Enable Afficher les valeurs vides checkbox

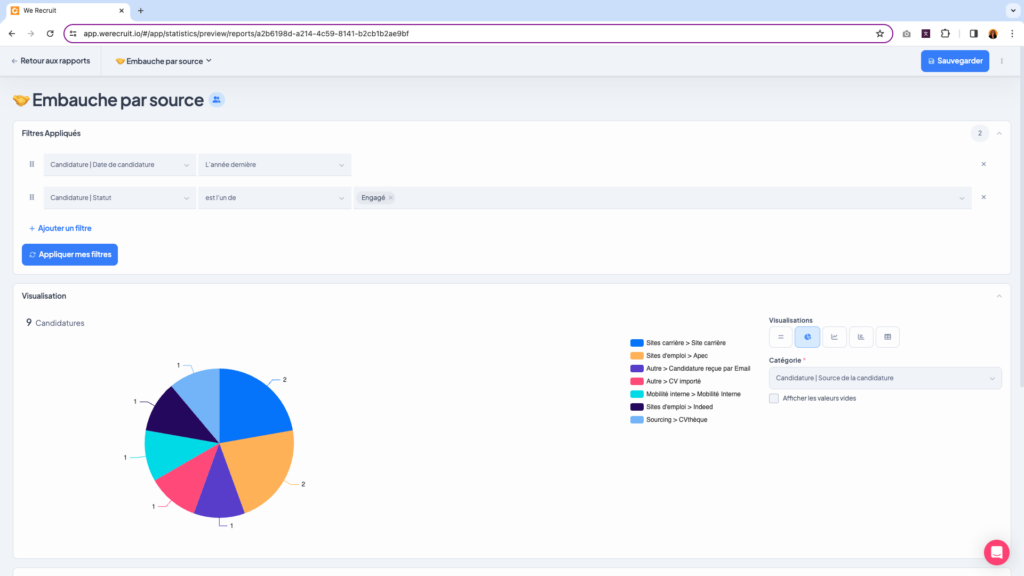coord(774,398)
